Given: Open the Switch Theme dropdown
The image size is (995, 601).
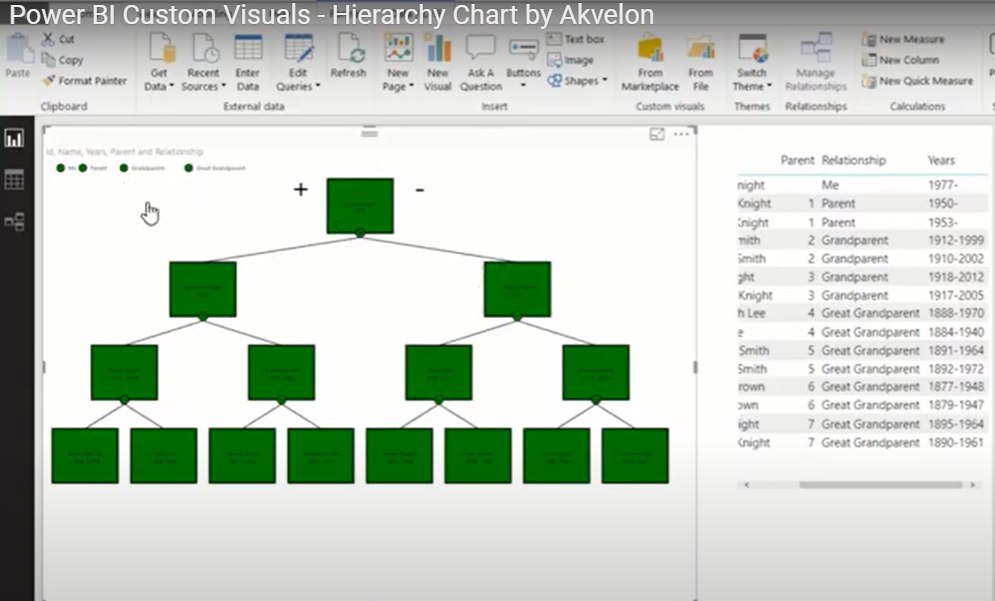Looking at the screenshot, I should [x=752, y=62].
